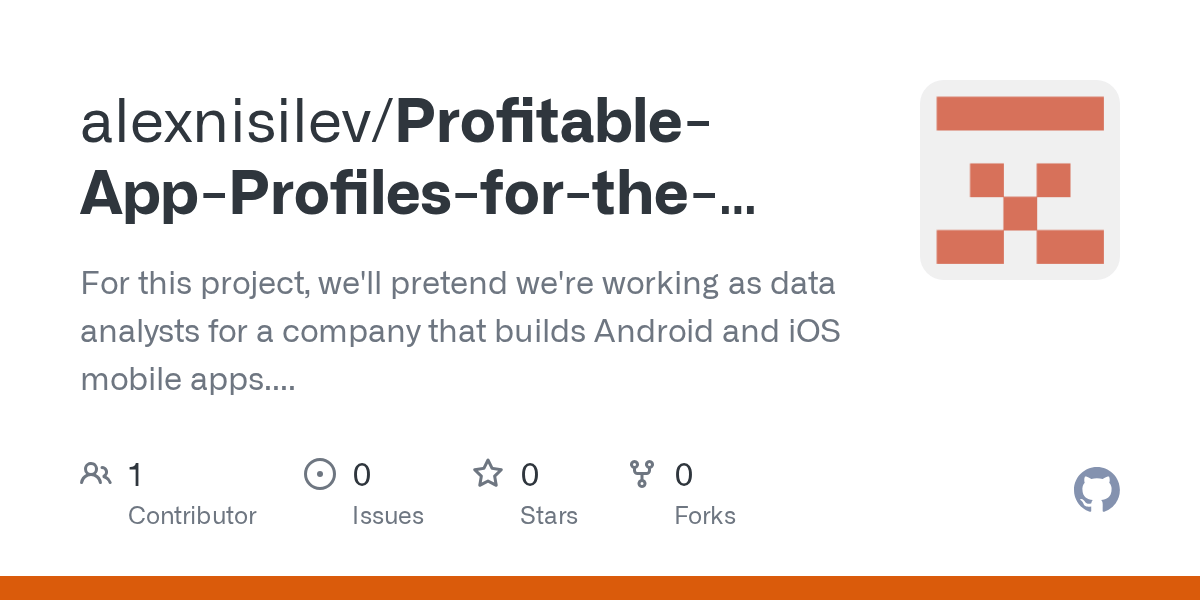
Task: Click the 0 count above Issues
Action: [x=362, y=474]
